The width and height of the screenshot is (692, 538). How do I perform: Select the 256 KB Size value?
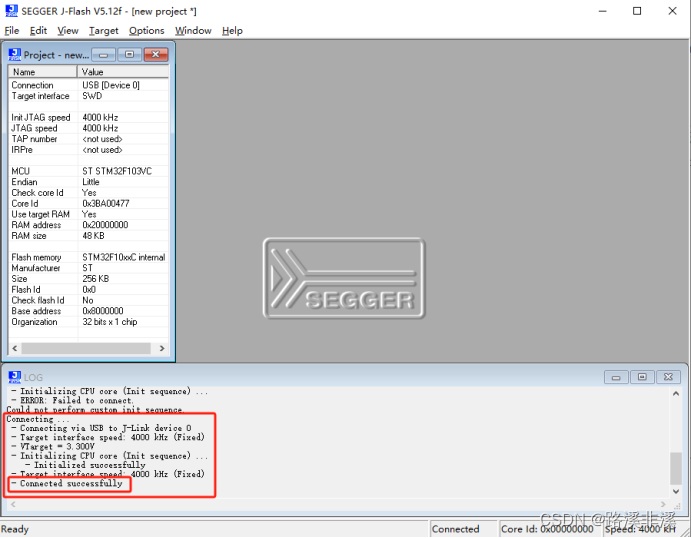pos(96,278)
